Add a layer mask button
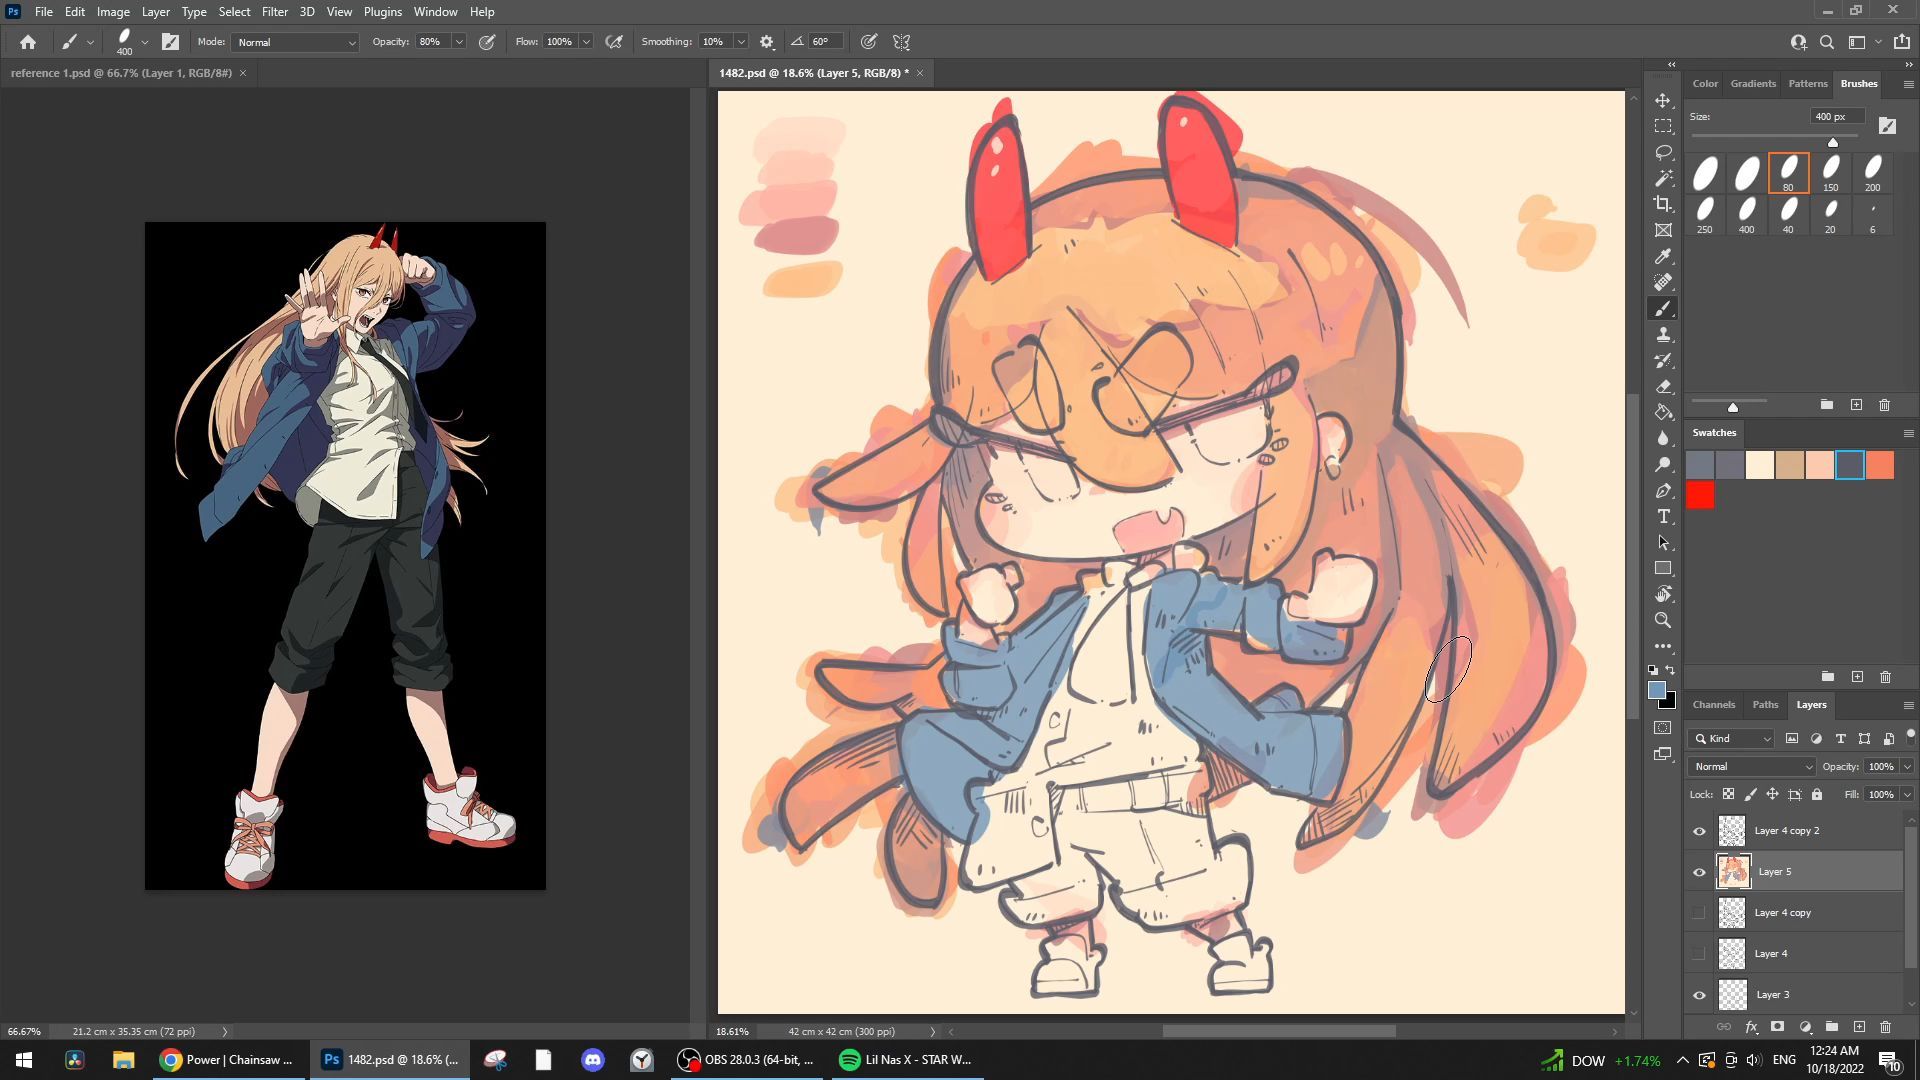Viewport: 1920px width, 1080px height. click(x=1777, y=1027)
